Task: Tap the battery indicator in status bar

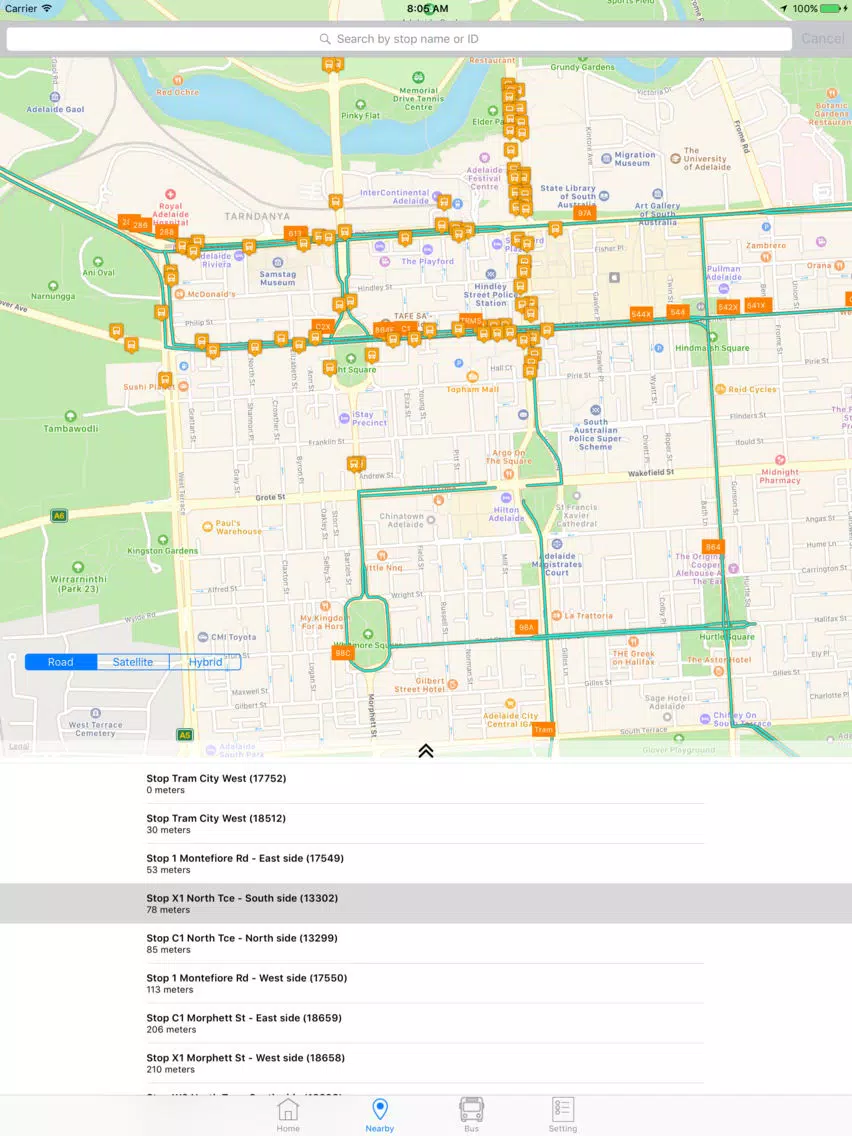Action: pyautogui.click(x=830, y=9)
